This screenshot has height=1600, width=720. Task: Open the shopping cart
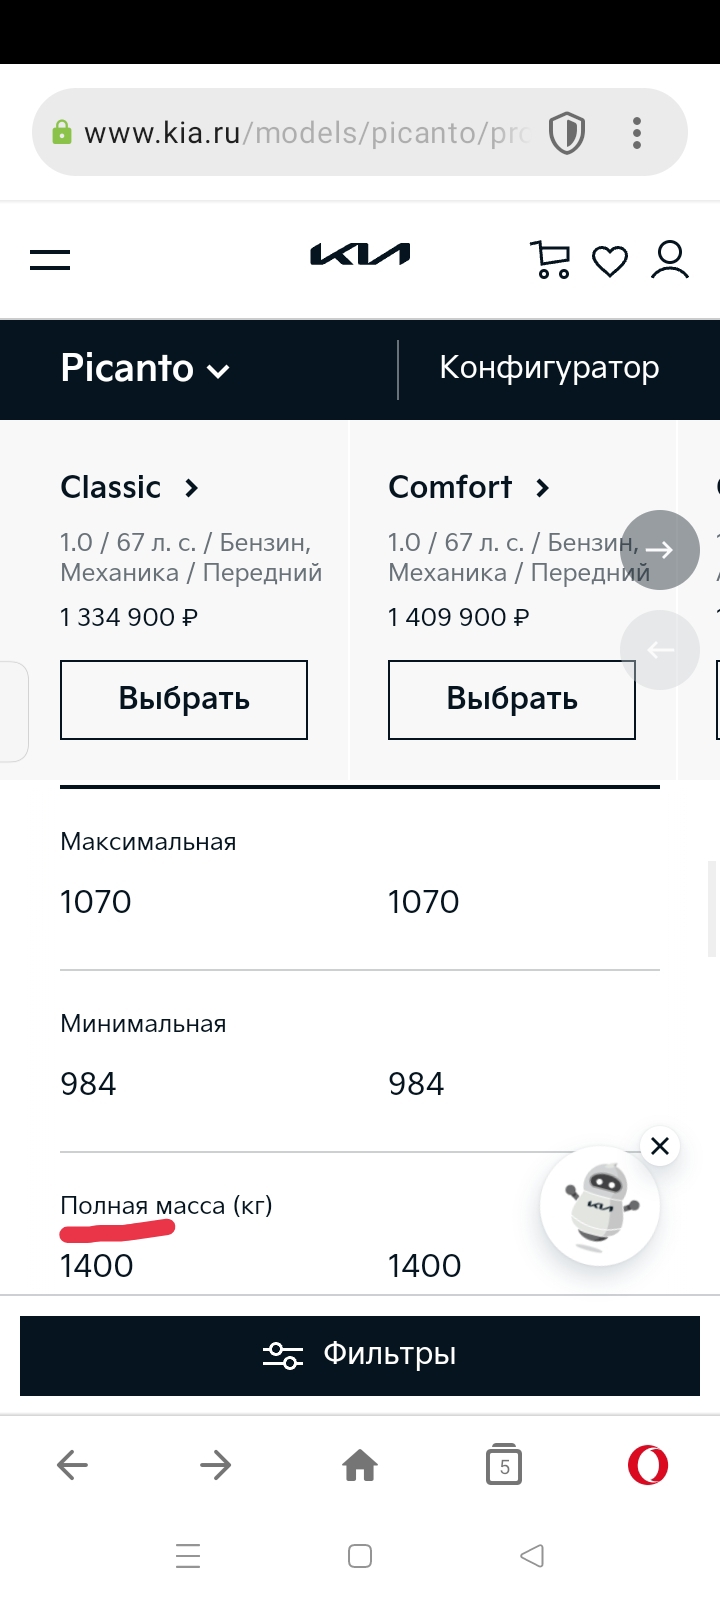(549, 260)
